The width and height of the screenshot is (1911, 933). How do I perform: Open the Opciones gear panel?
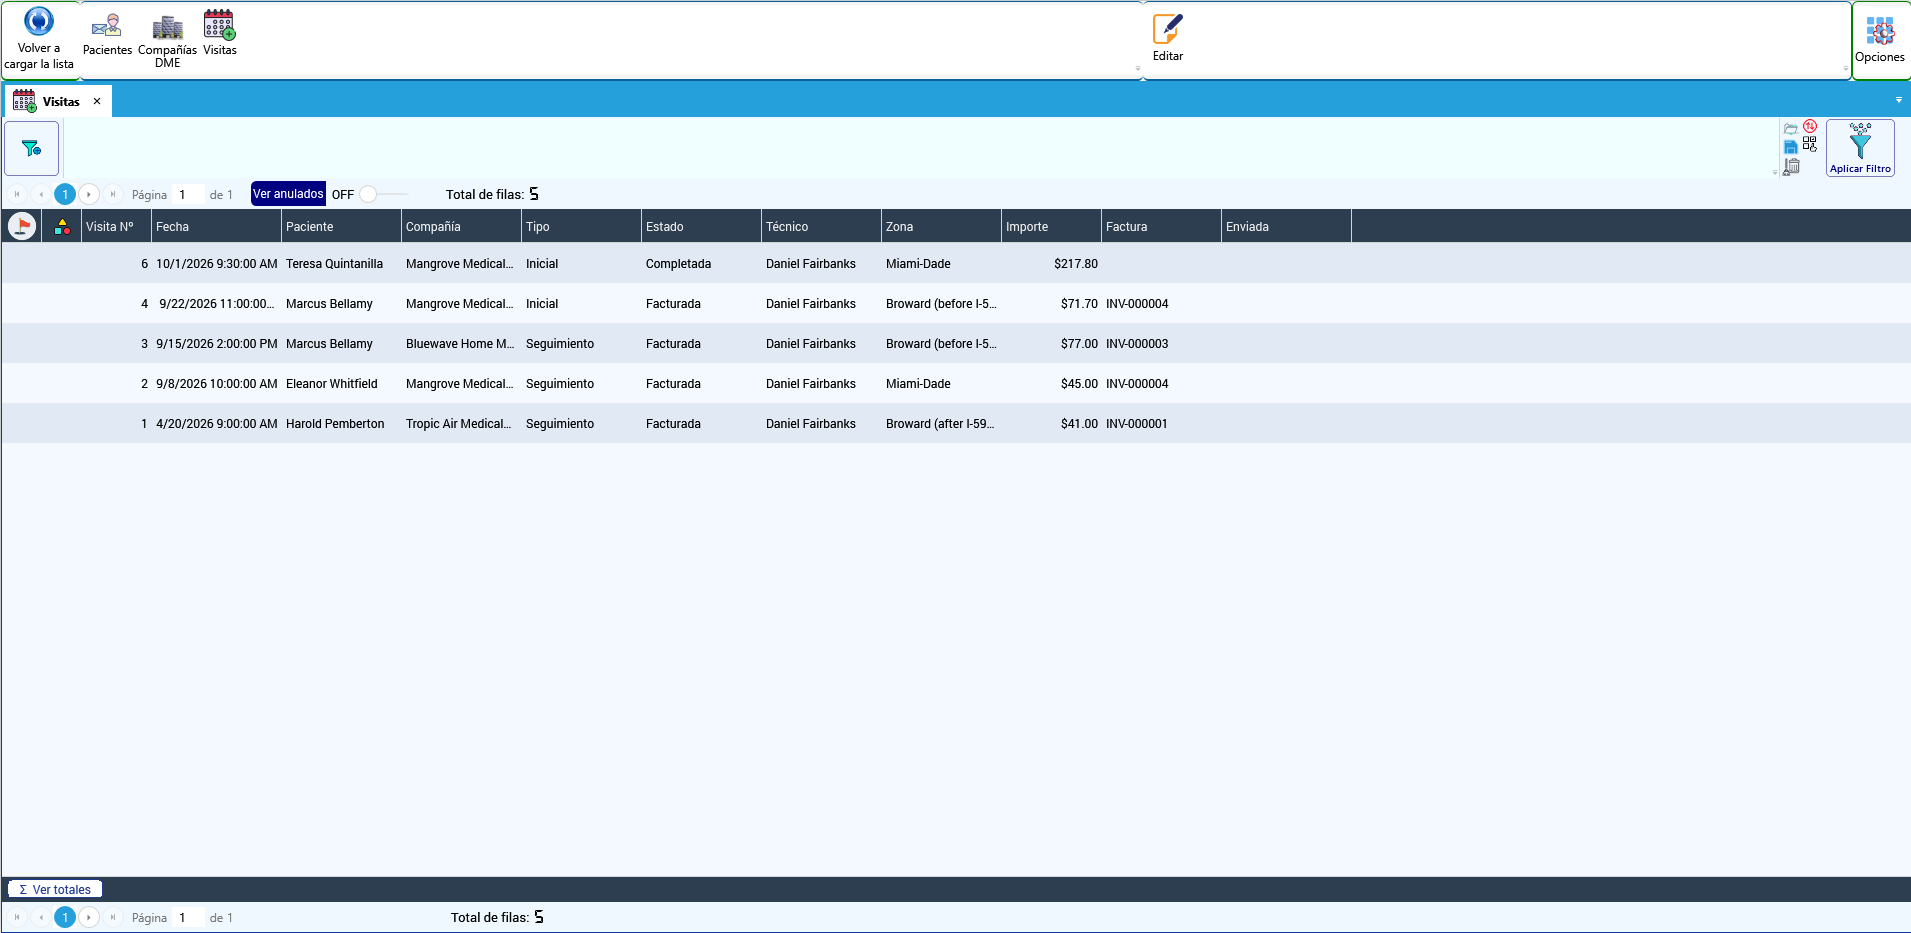[1880, 40]
